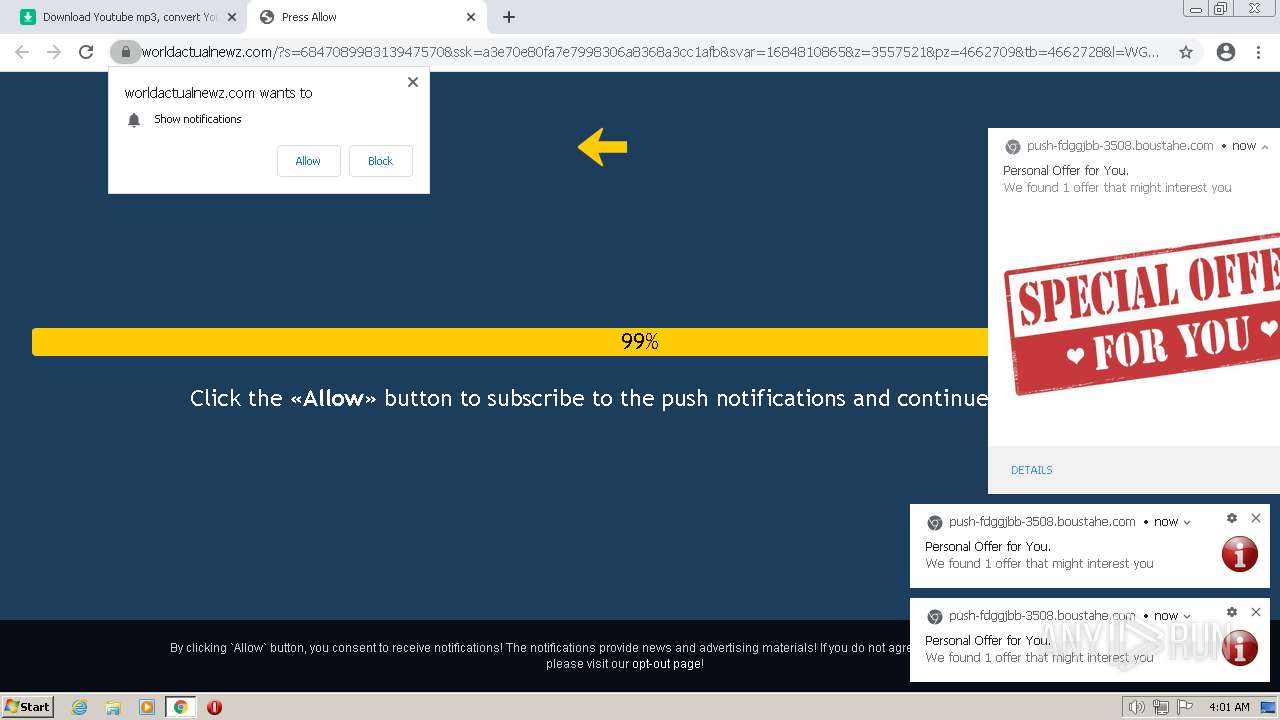This screenshot has height=720, width=1280.
Task: Open settings gear of bottom notification
Action: 1232,612
